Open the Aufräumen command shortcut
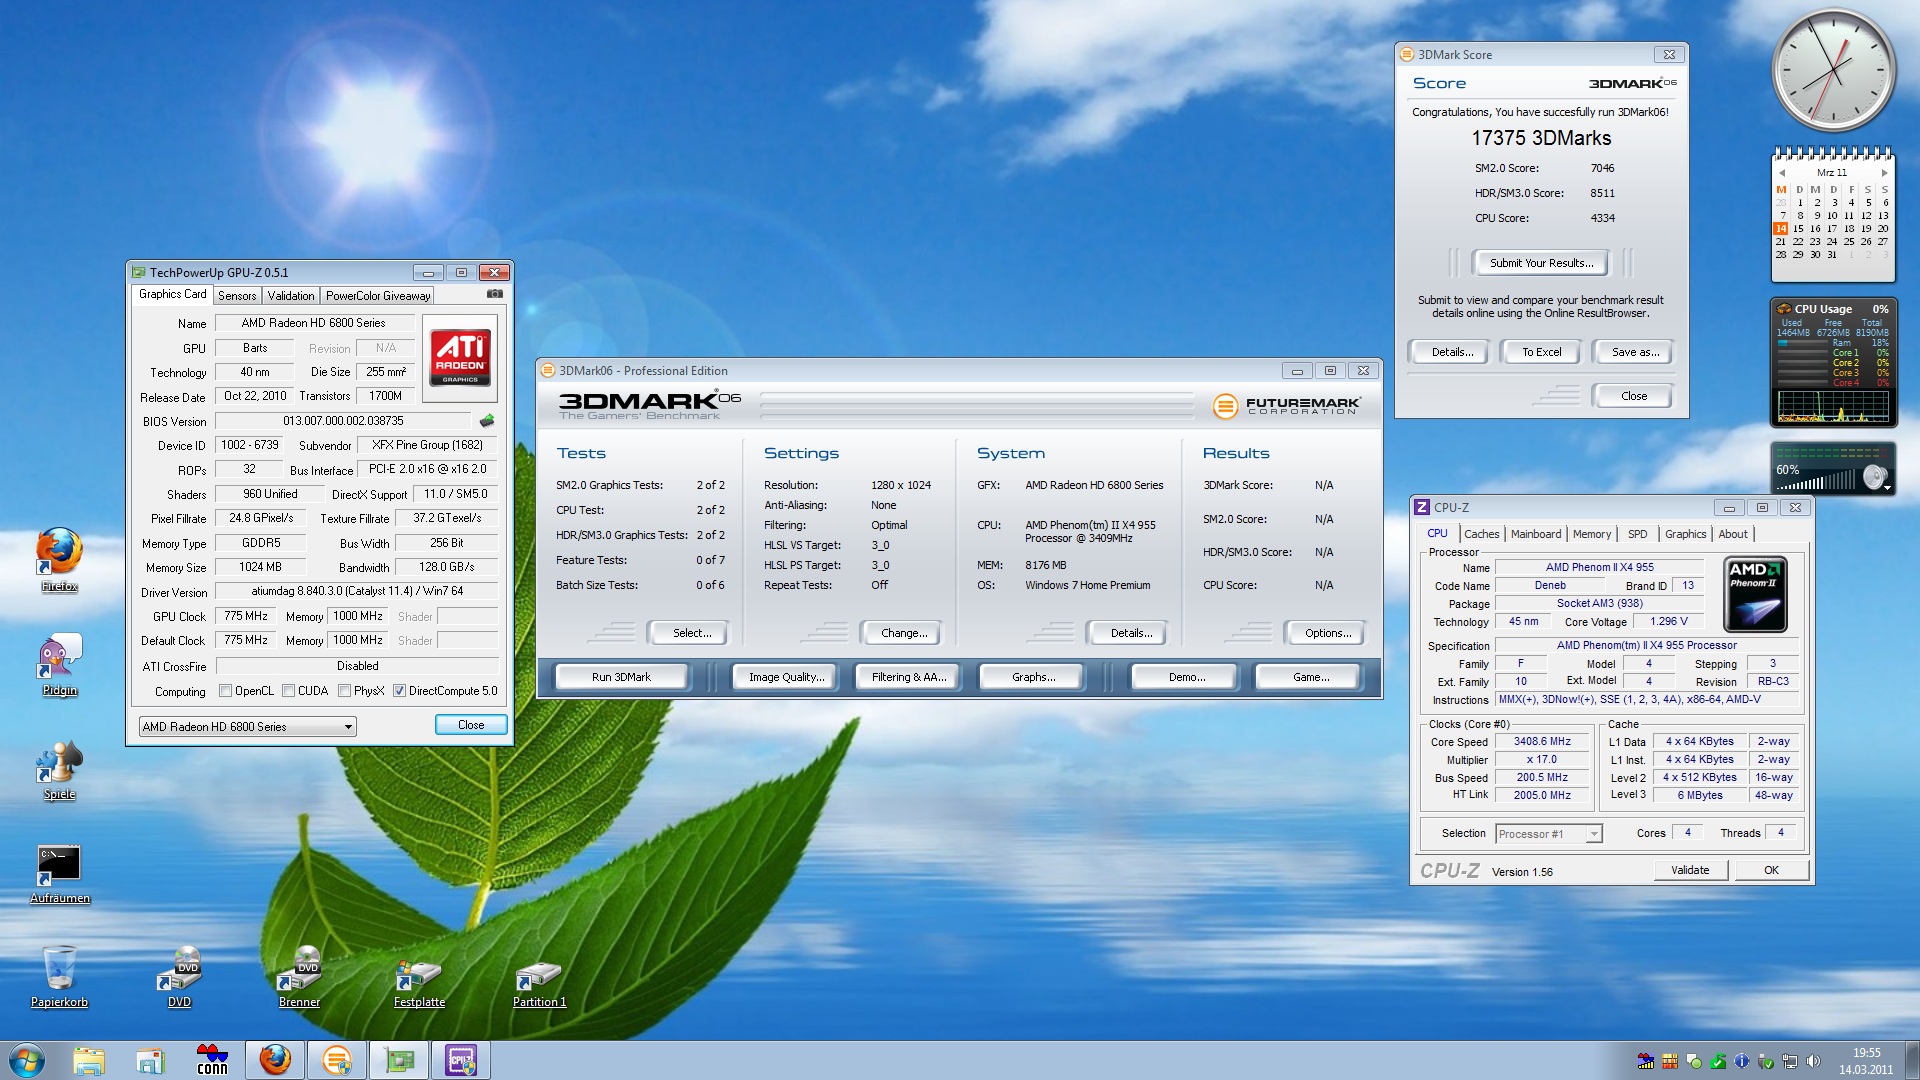 [x=60, y=874]
